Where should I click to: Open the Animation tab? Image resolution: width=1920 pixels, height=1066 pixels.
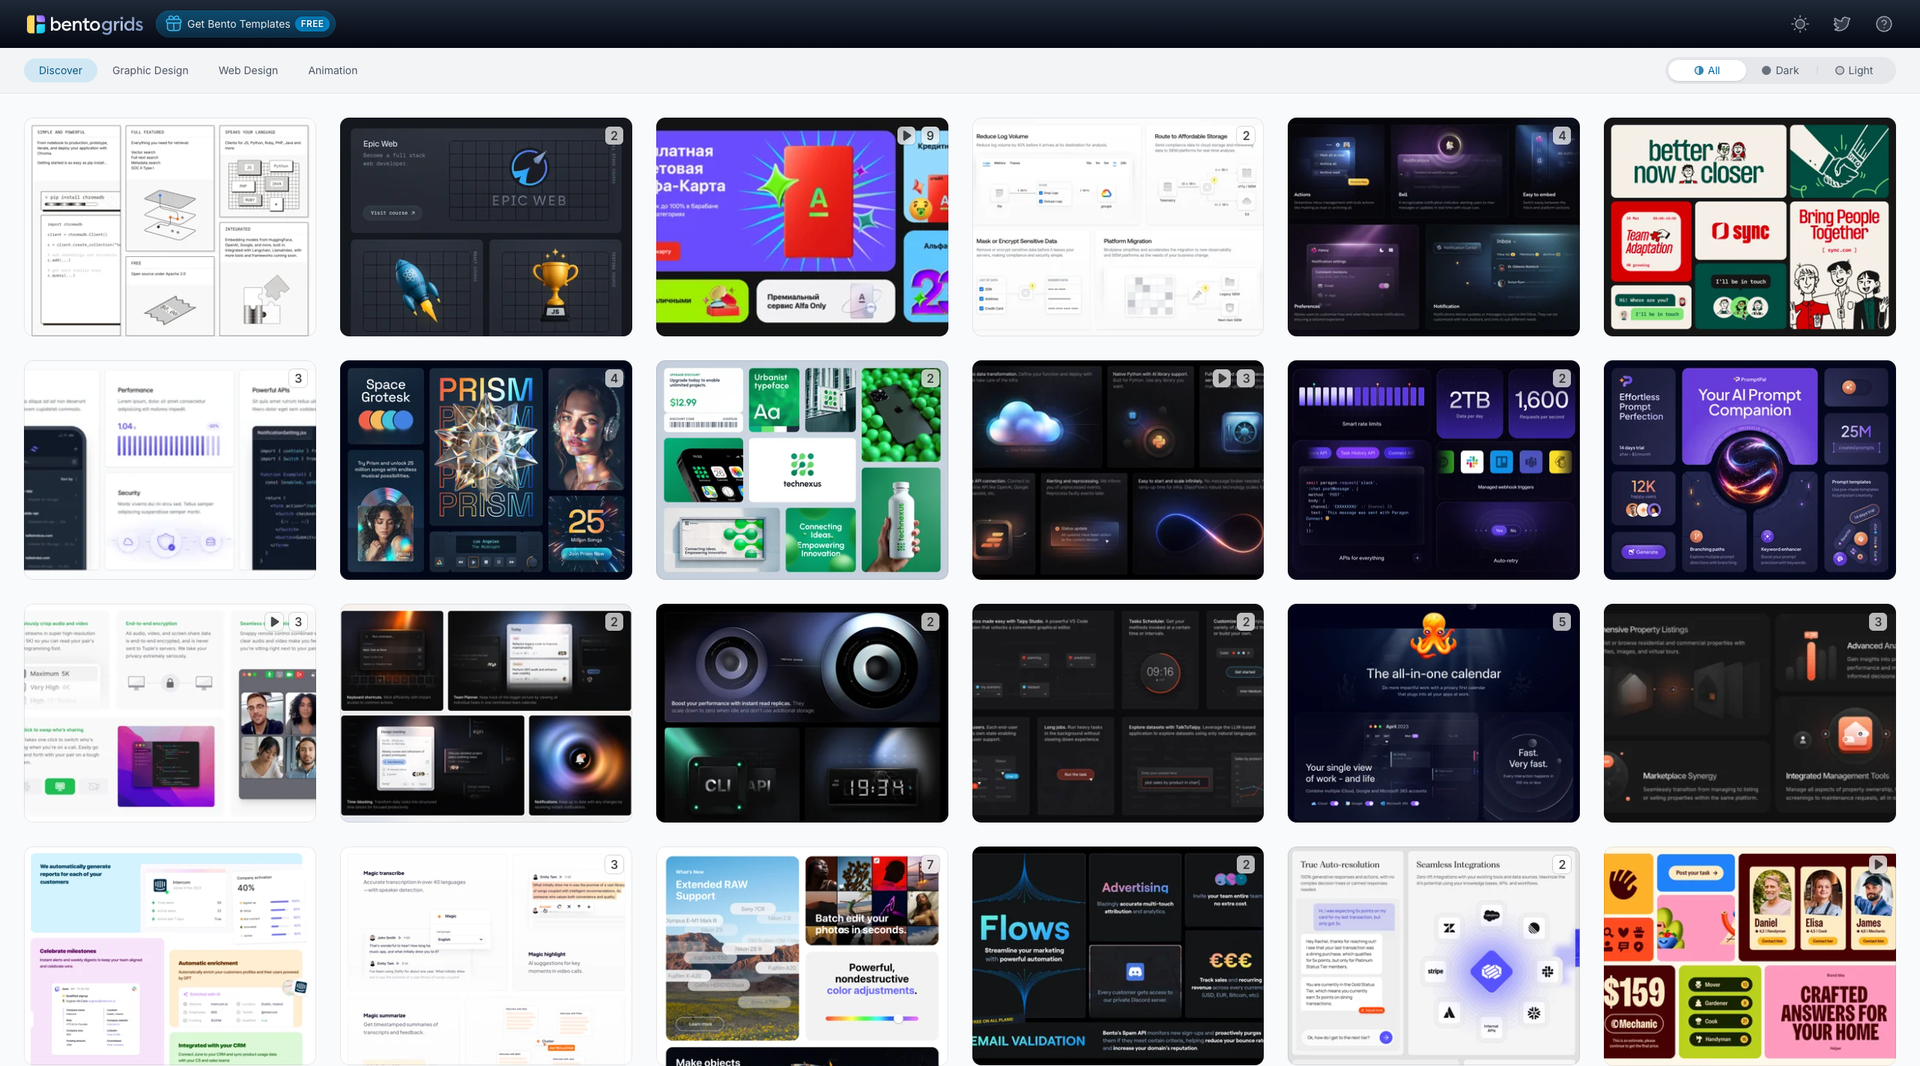click(332, 70)
